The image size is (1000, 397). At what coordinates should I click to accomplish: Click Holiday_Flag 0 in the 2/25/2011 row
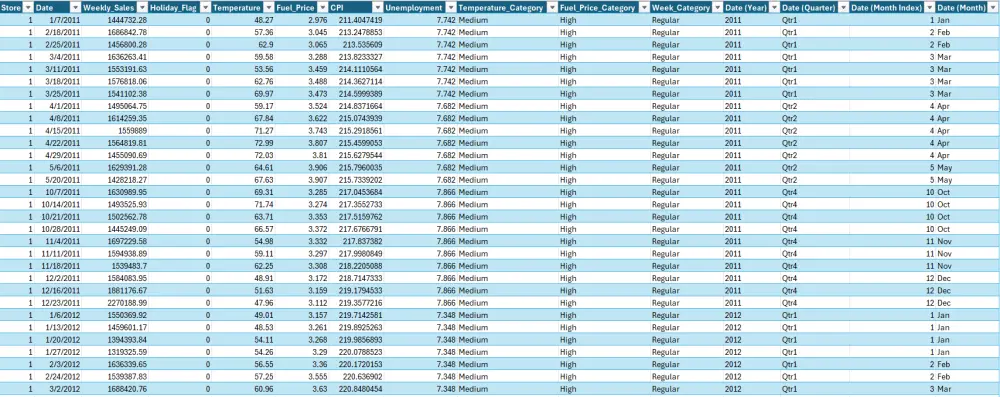[x=207, y=45]
